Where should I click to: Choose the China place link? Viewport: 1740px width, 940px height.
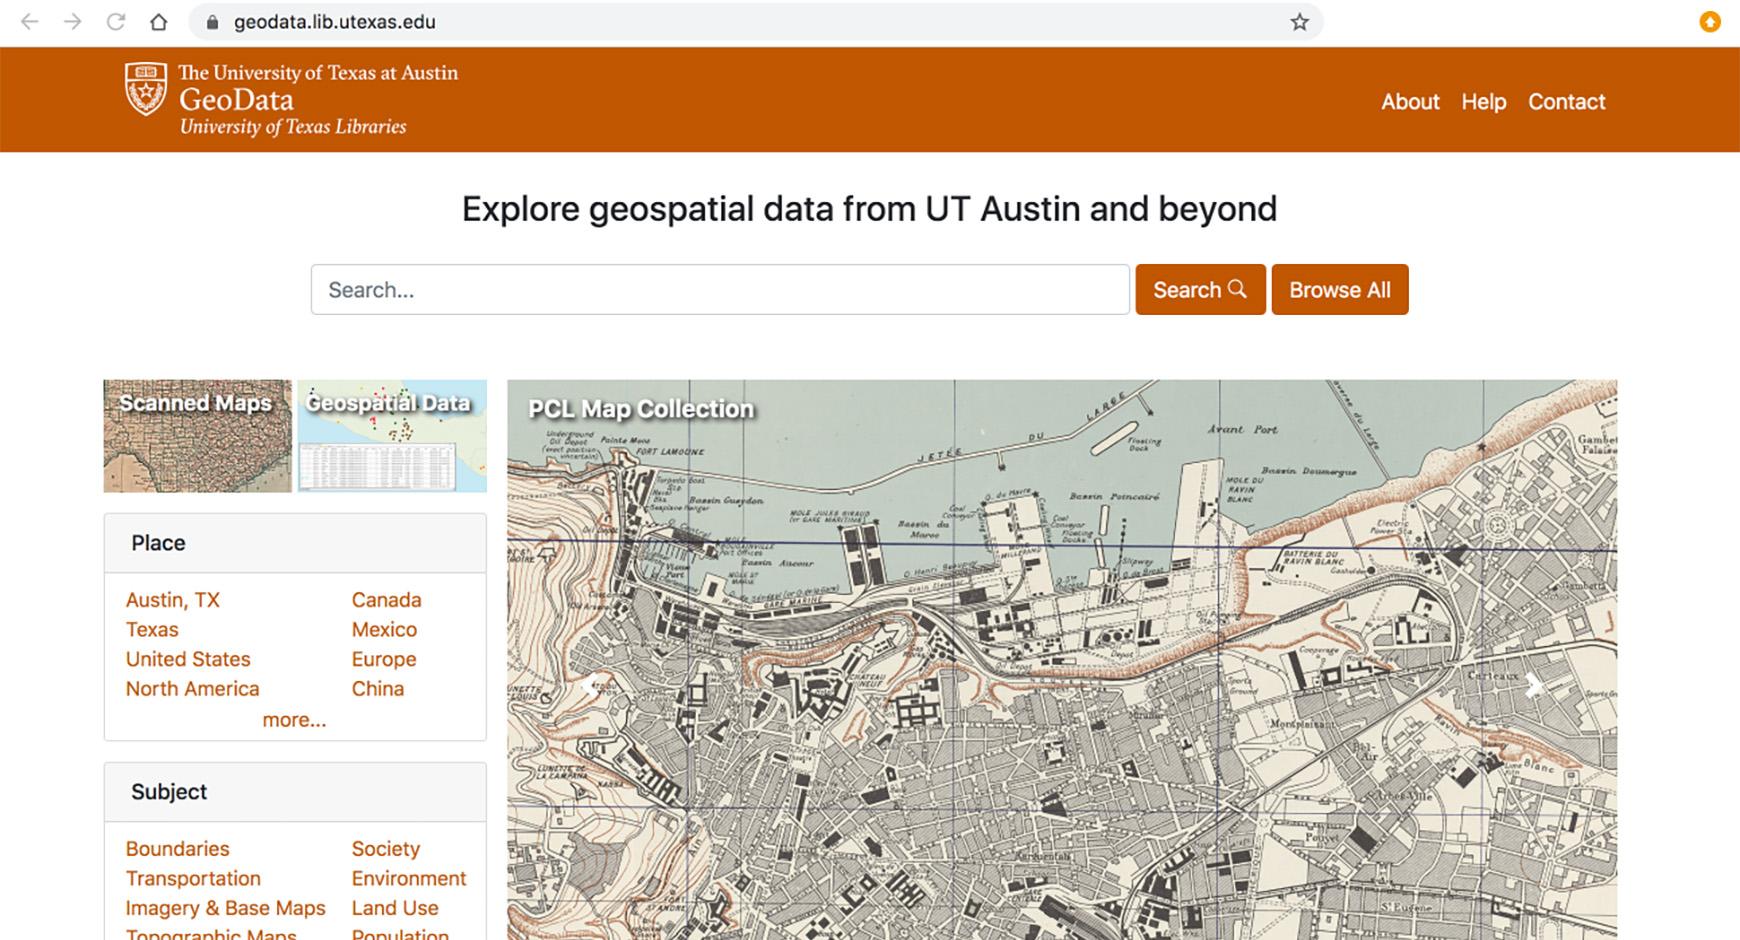[x=378, y=688]
